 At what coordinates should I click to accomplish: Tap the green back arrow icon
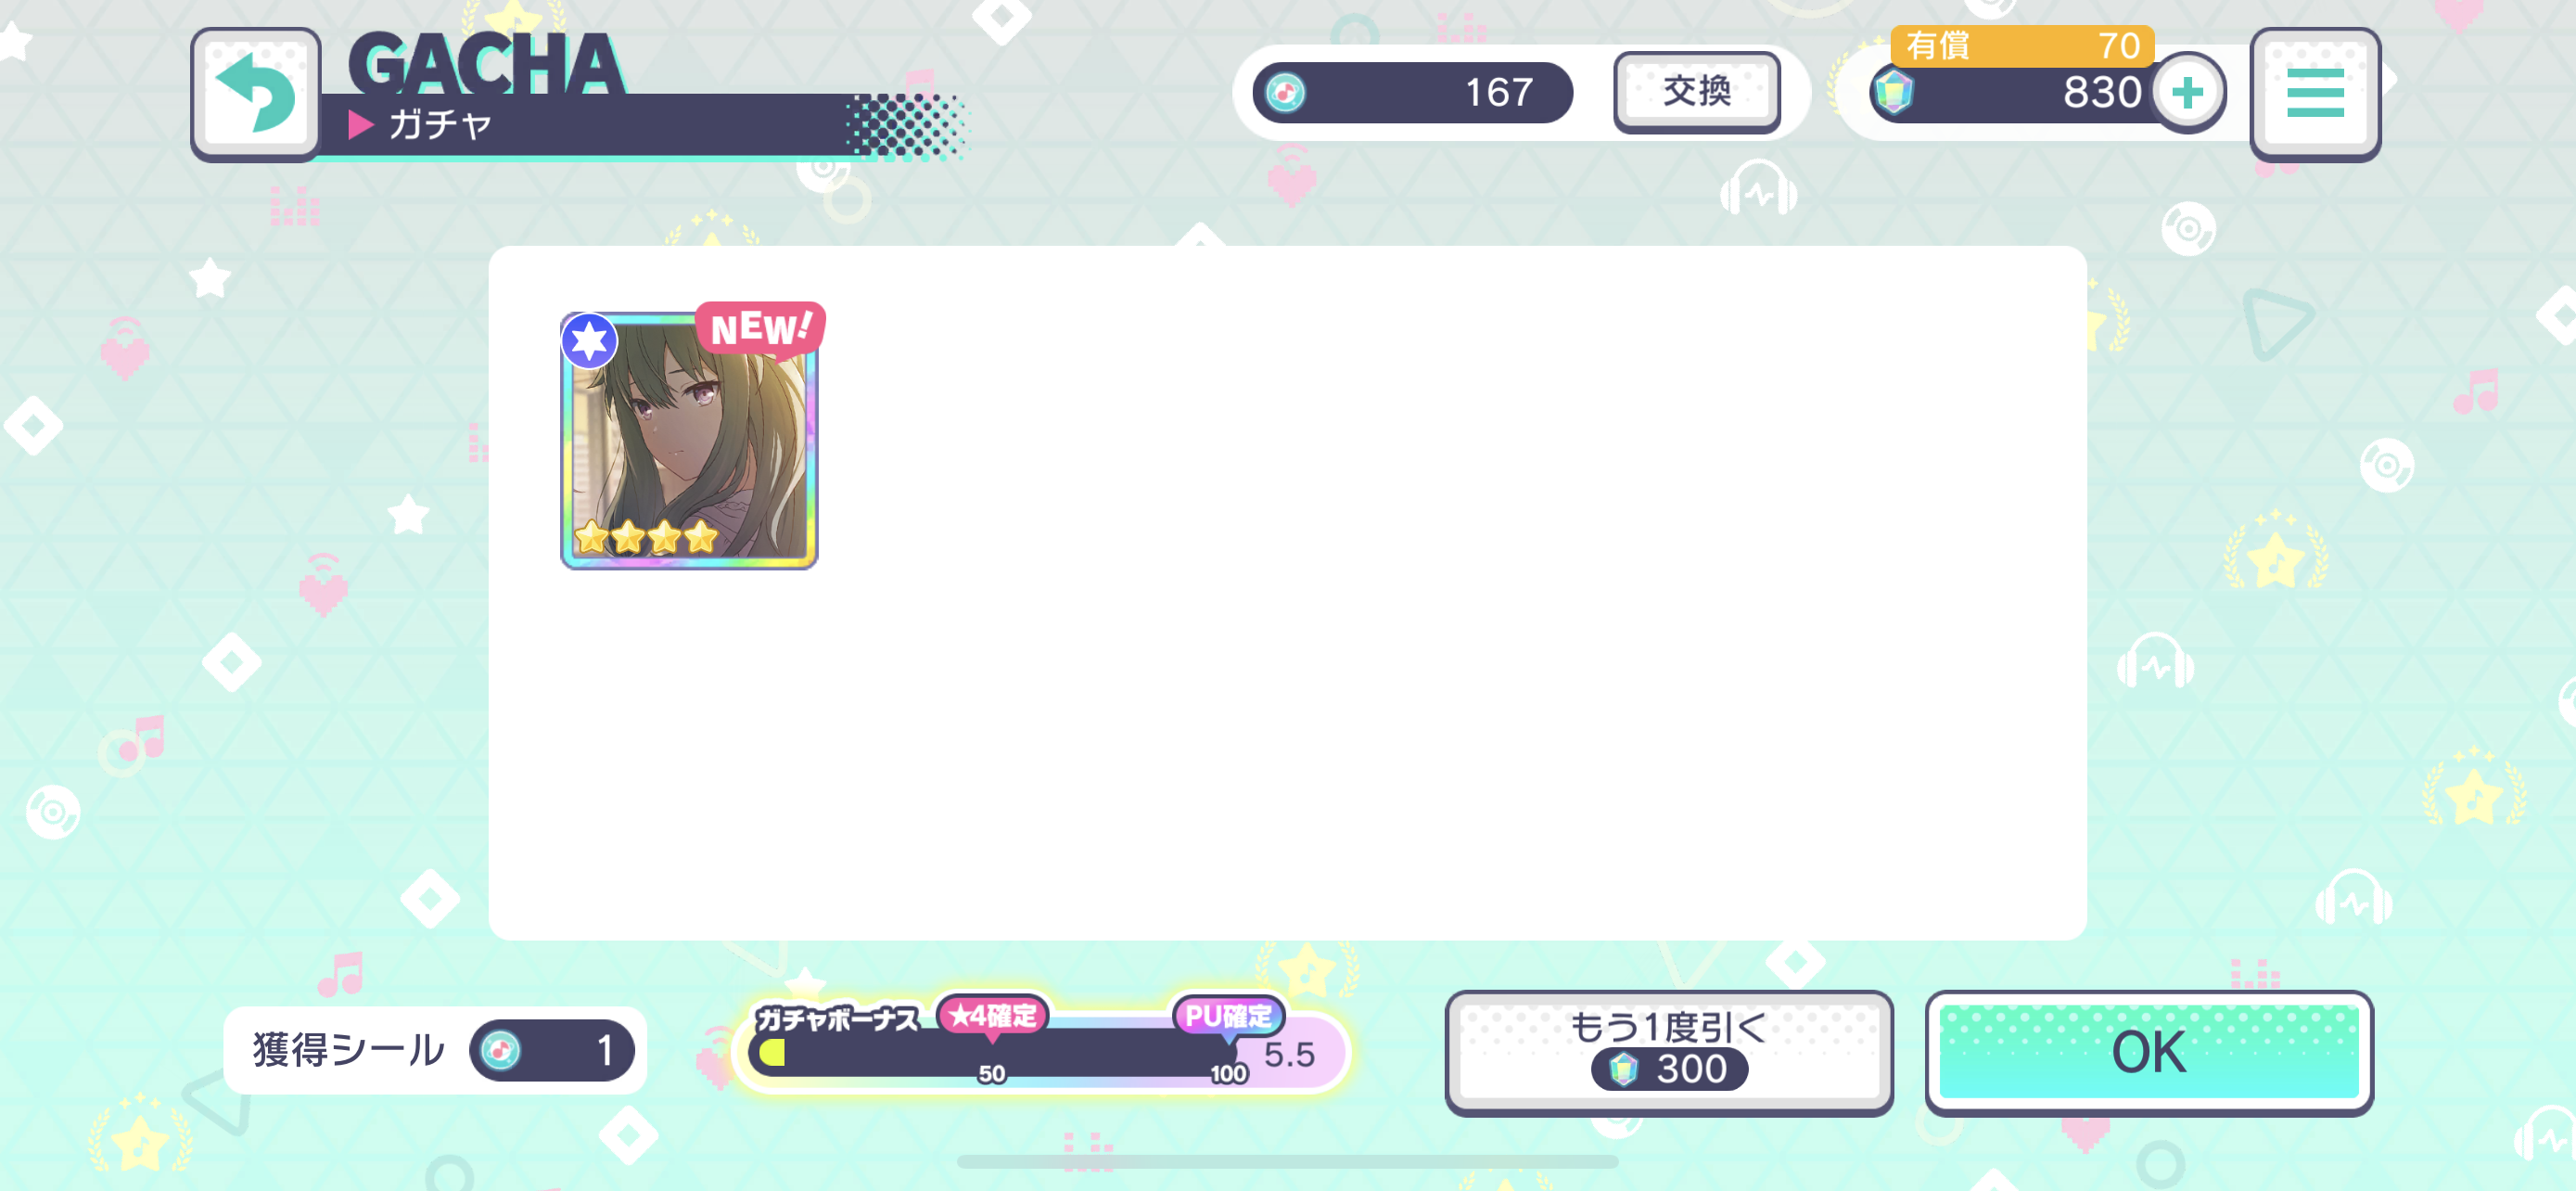(x=256, y=93)
